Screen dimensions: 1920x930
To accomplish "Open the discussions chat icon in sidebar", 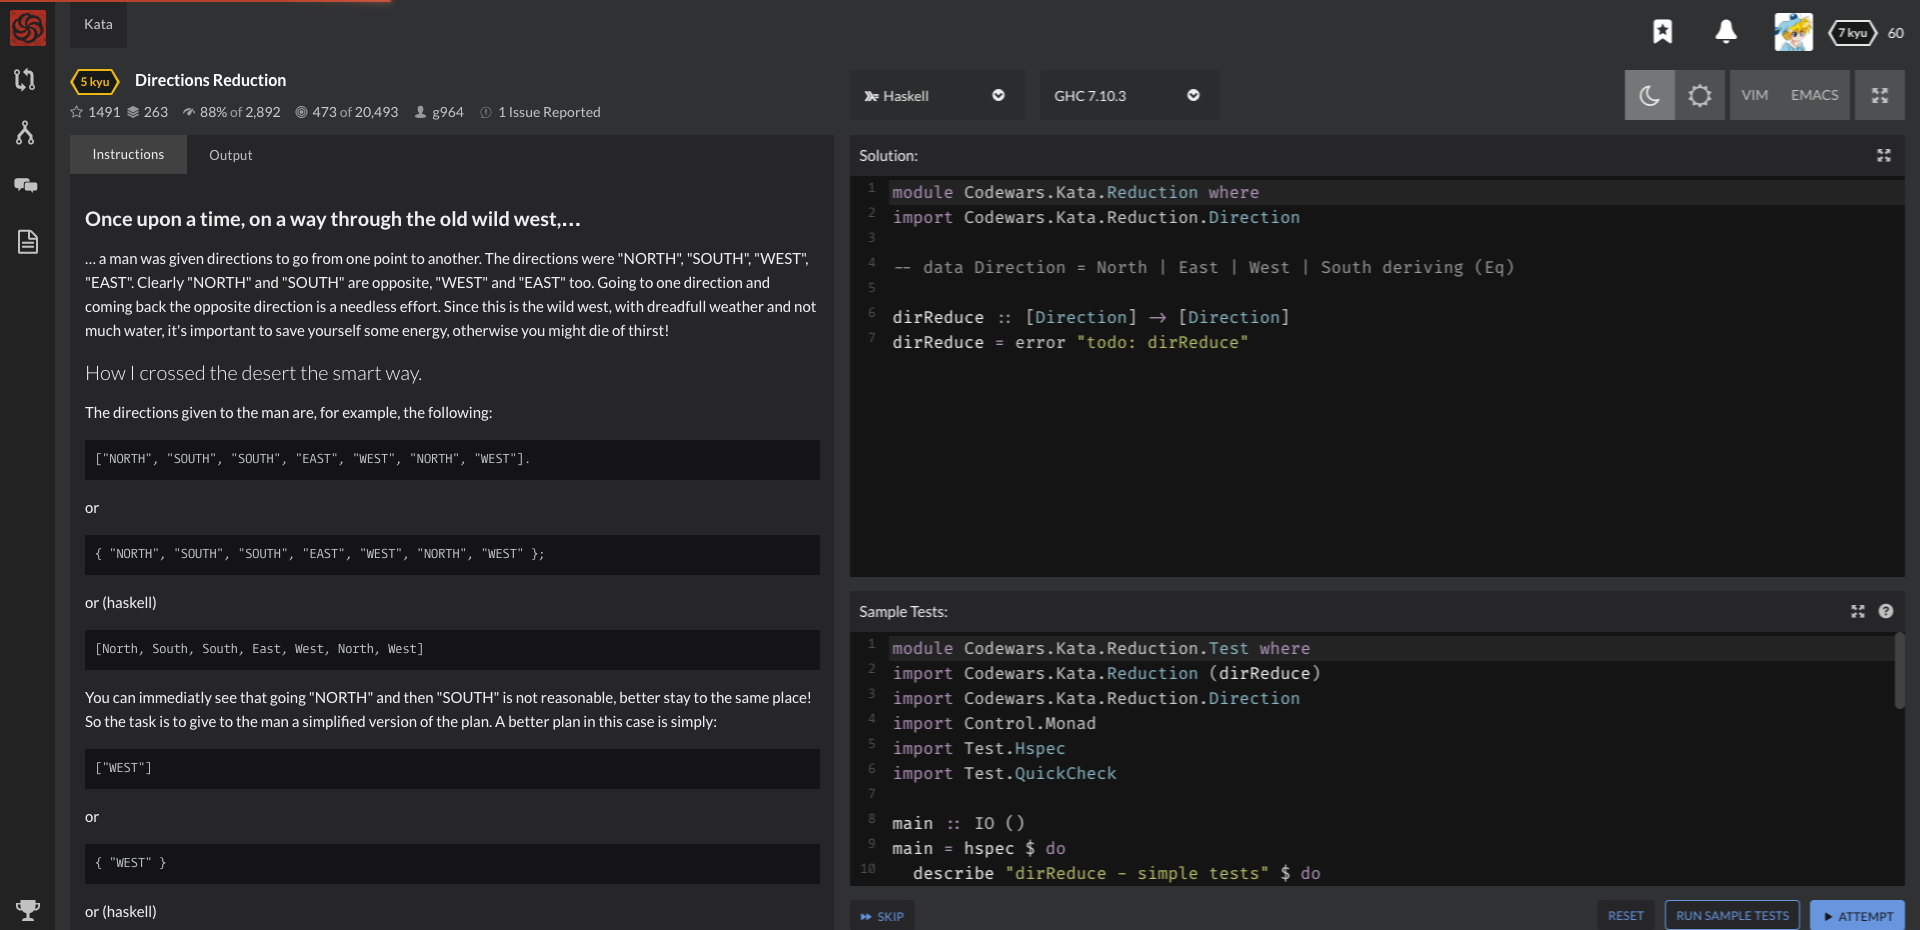I will tap(26, 185).
